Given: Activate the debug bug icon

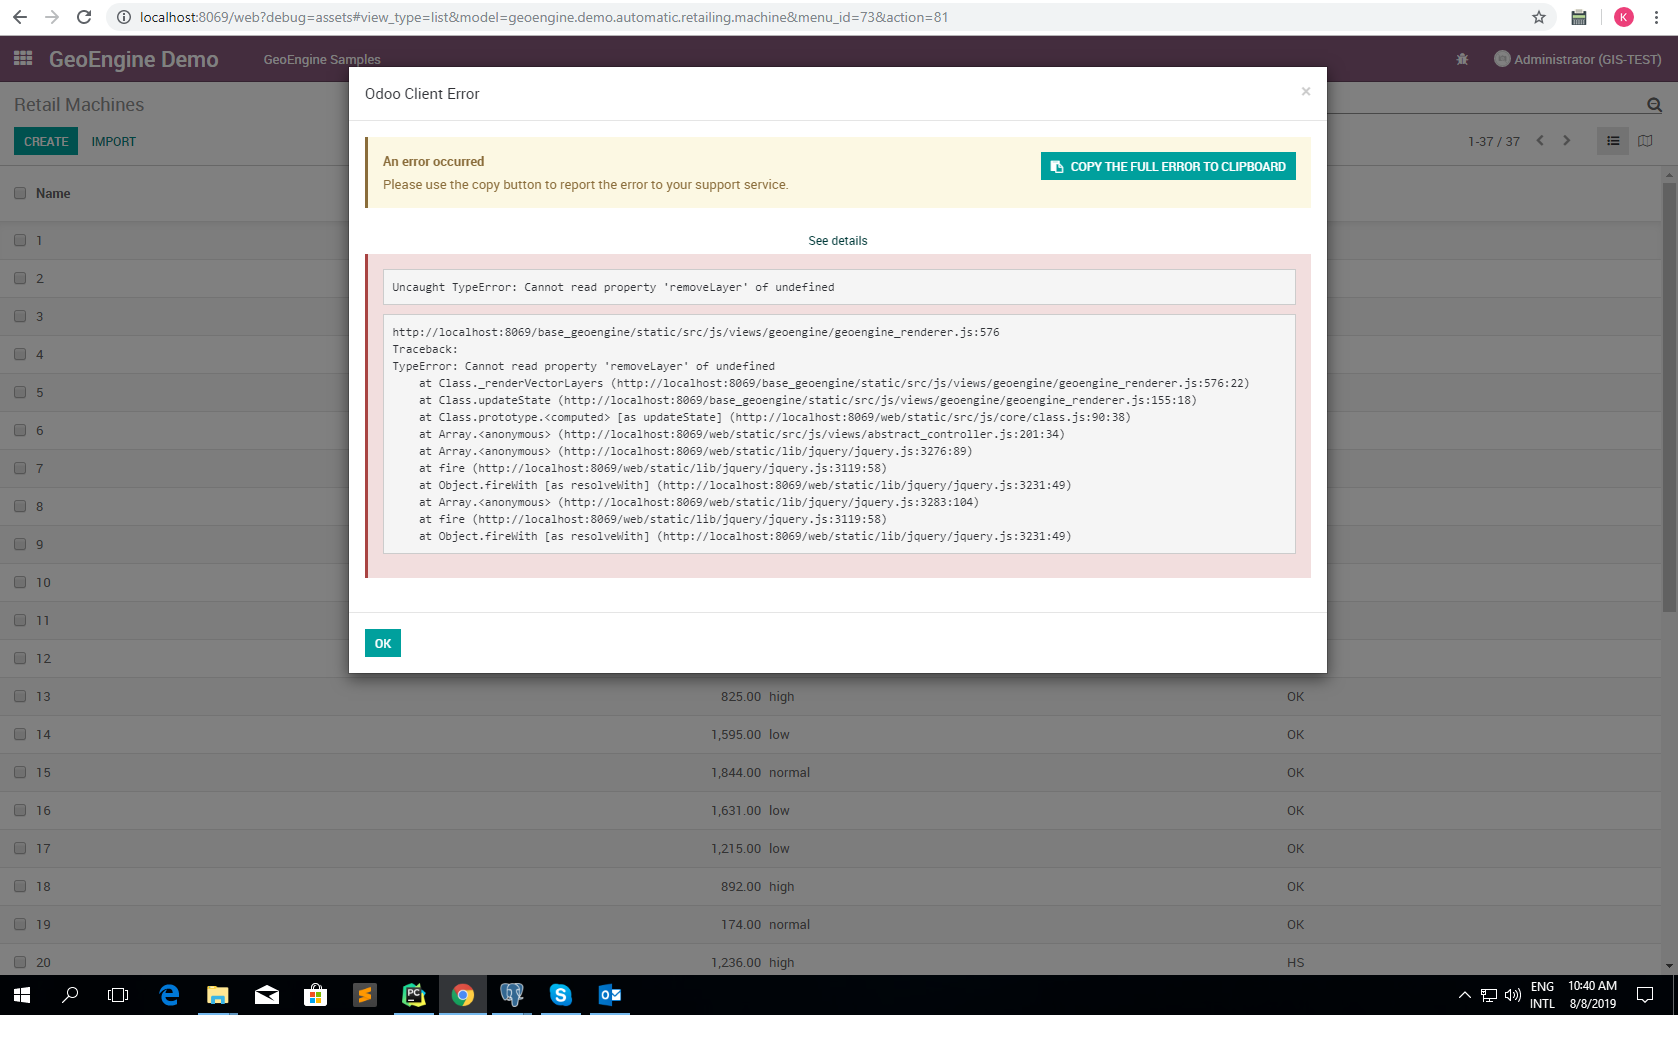Looking at the screenshot, I should click(x=1462, y=59).
